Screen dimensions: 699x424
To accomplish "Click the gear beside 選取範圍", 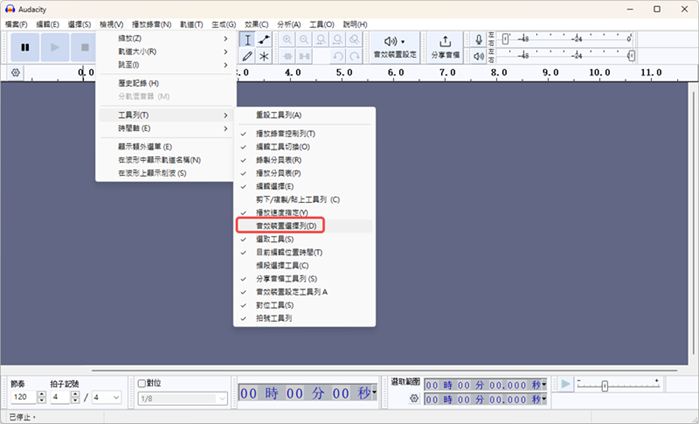I will [x=414, y=398].
